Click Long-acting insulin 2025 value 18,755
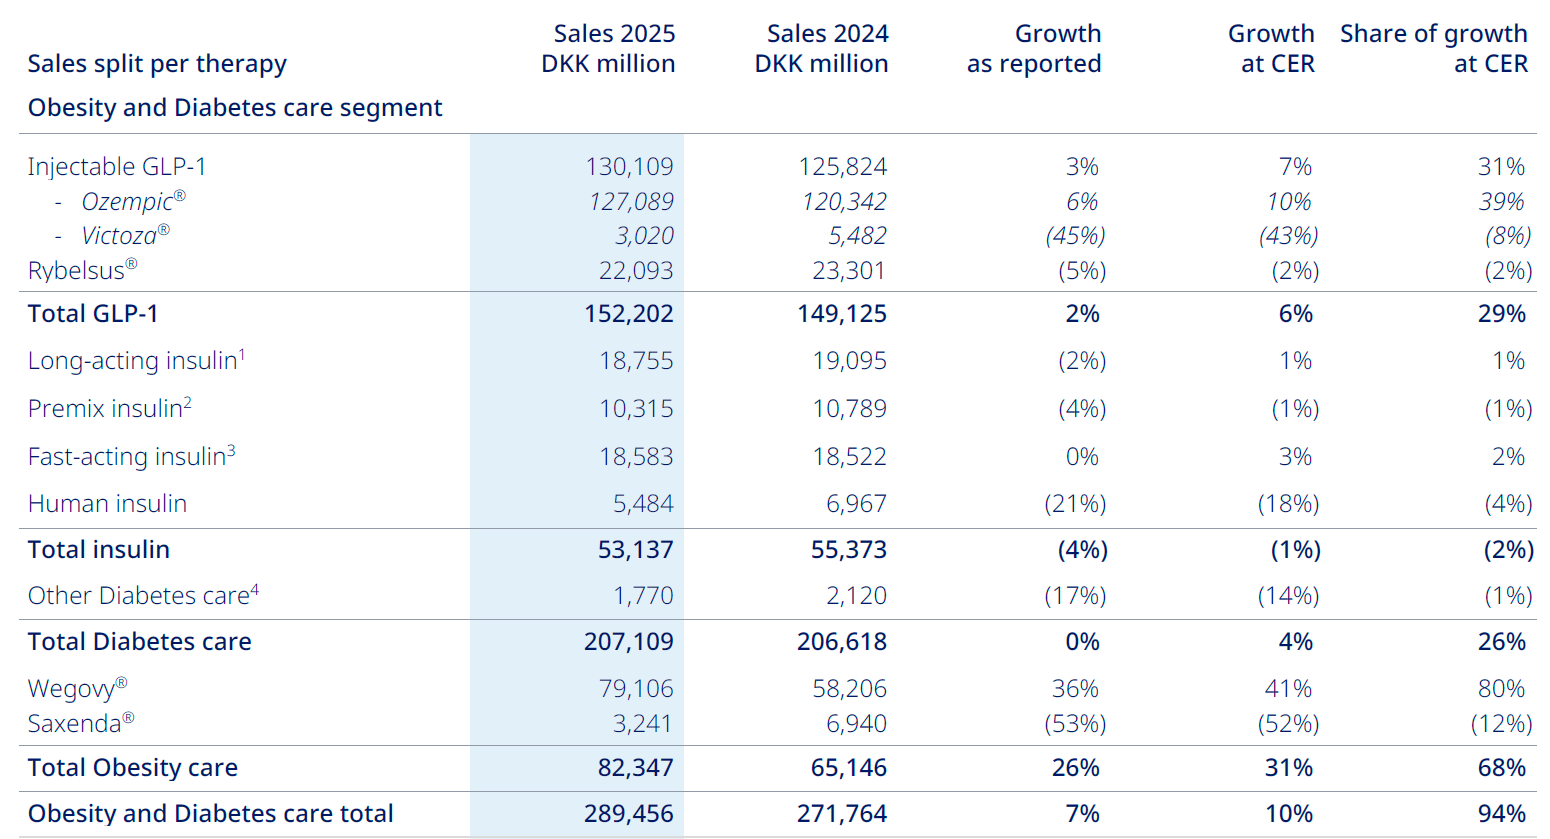 click(636, 361)
